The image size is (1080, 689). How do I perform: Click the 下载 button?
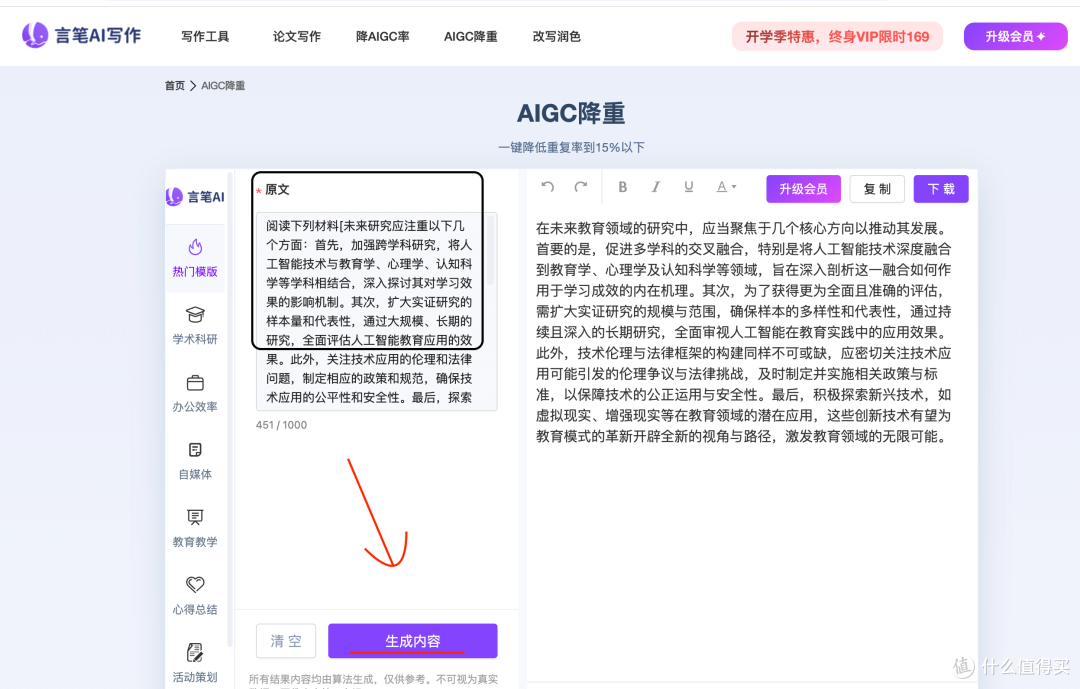point(941,189)
